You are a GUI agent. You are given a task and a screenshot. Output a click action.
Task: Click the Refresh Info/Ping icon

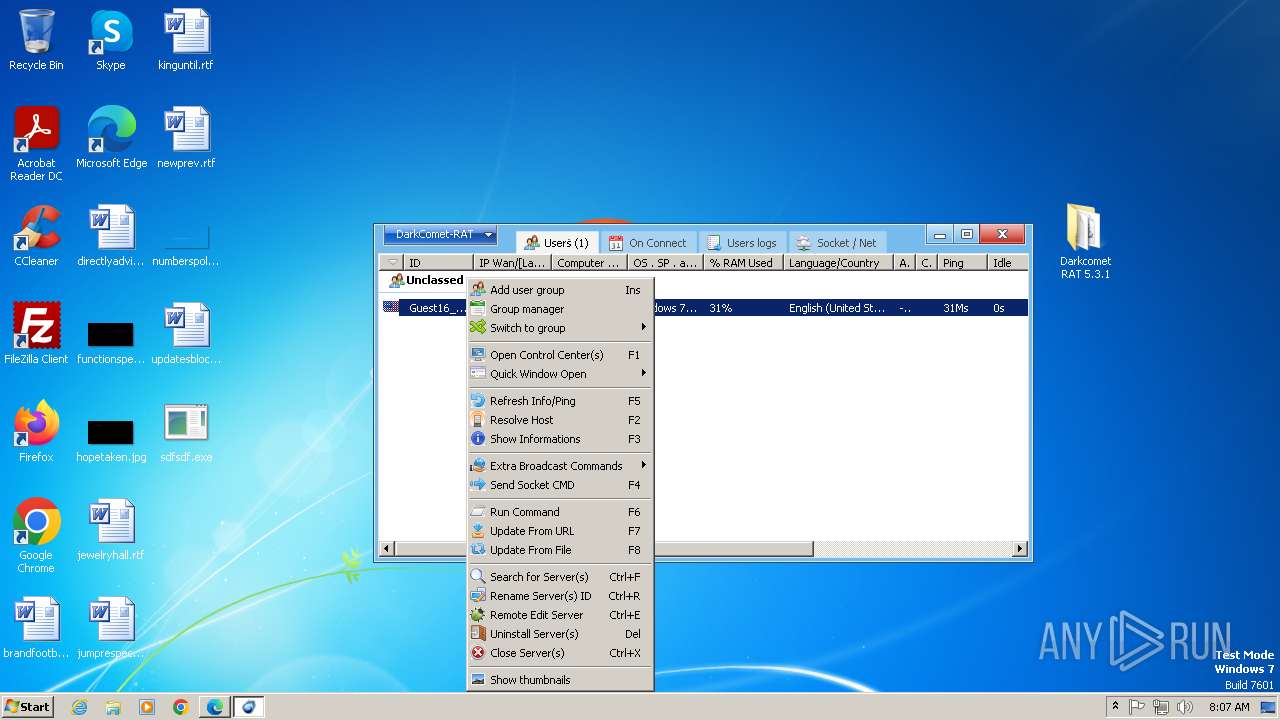point(478,401)
